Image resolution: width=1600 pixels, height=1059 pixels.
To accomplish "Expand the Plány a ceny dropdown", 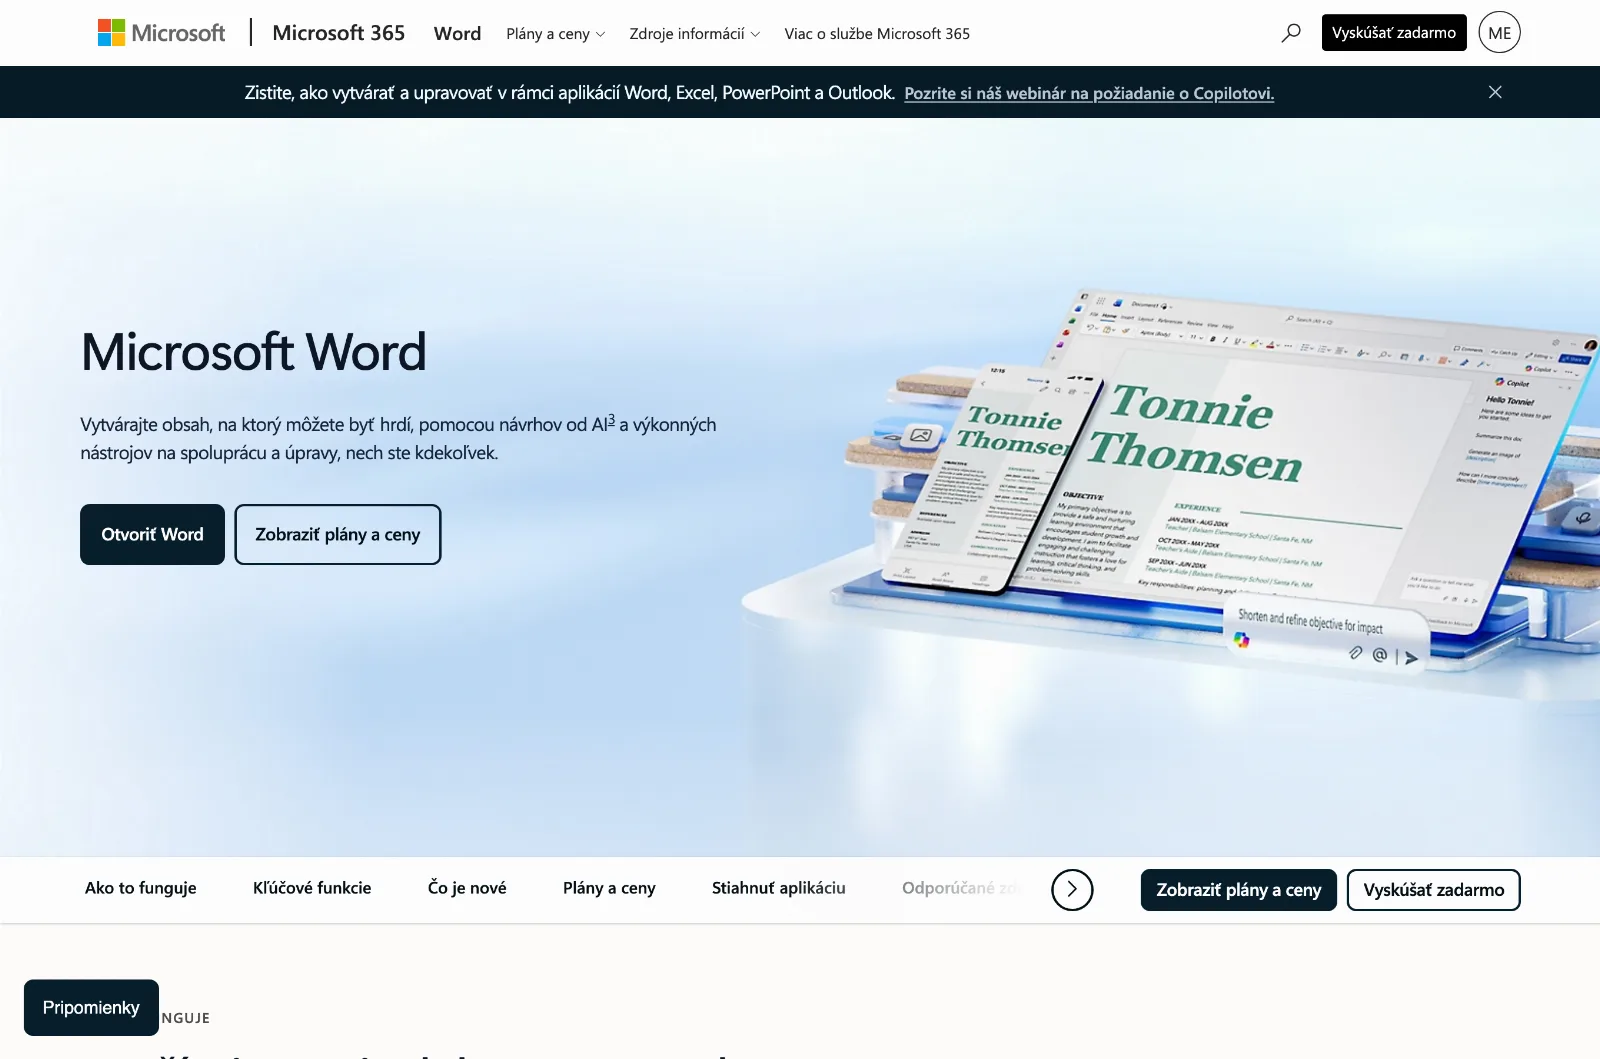I will coord(555,34).
